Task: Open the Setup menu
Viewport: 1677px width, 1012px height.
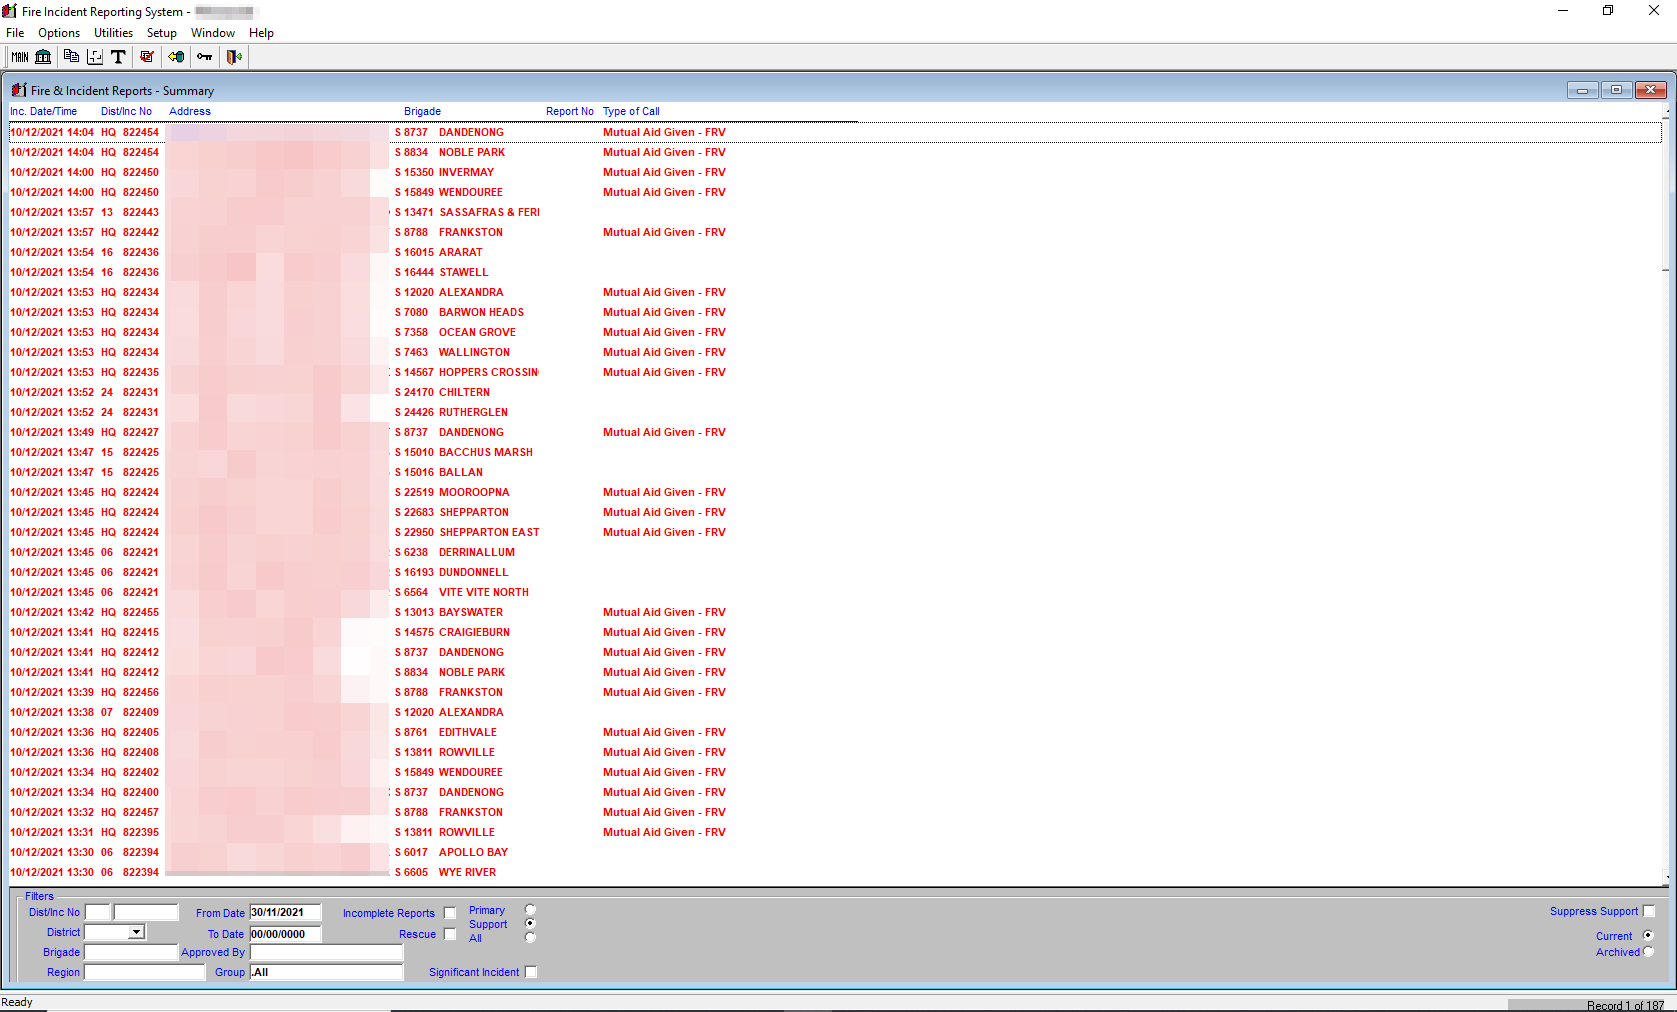Action: pyautogui.click(x=161, y=33)
